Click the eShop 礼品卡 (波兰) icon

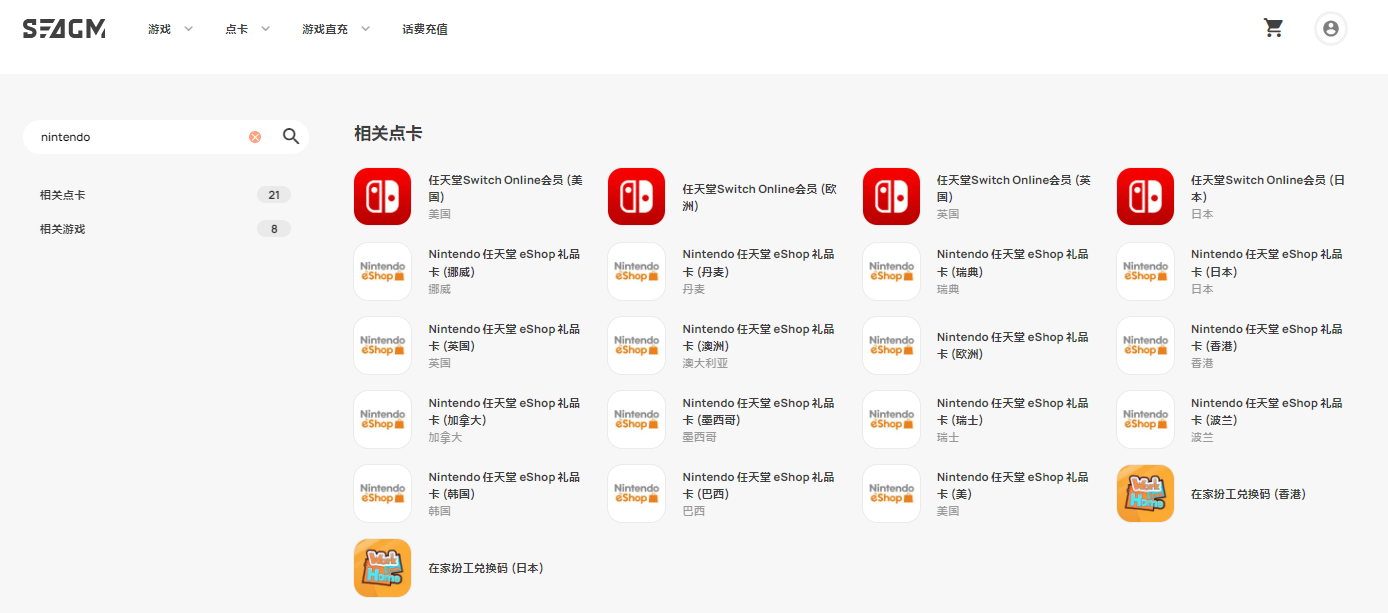click(1145, 419)
